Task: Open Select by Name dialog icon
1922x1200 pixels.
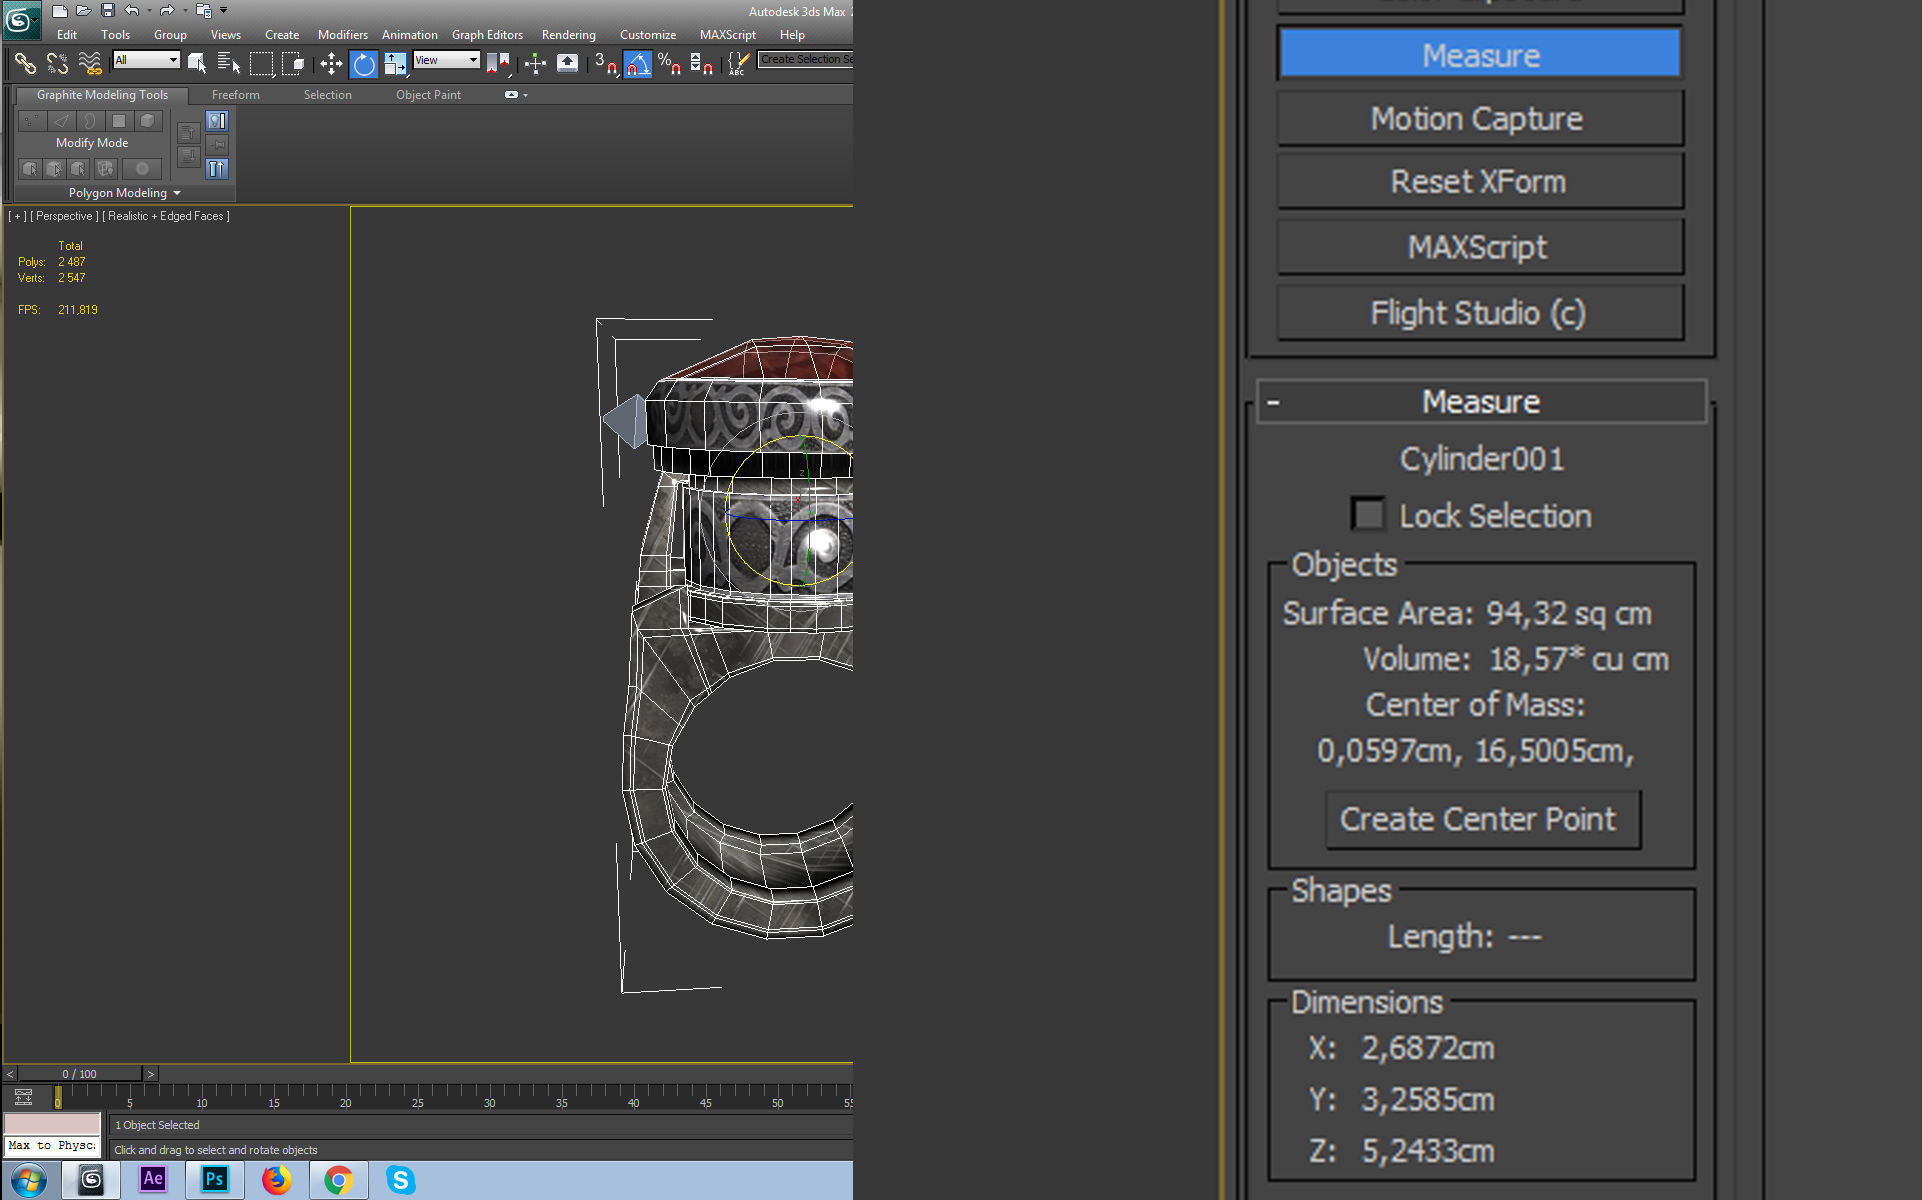Action: (229, 64)
